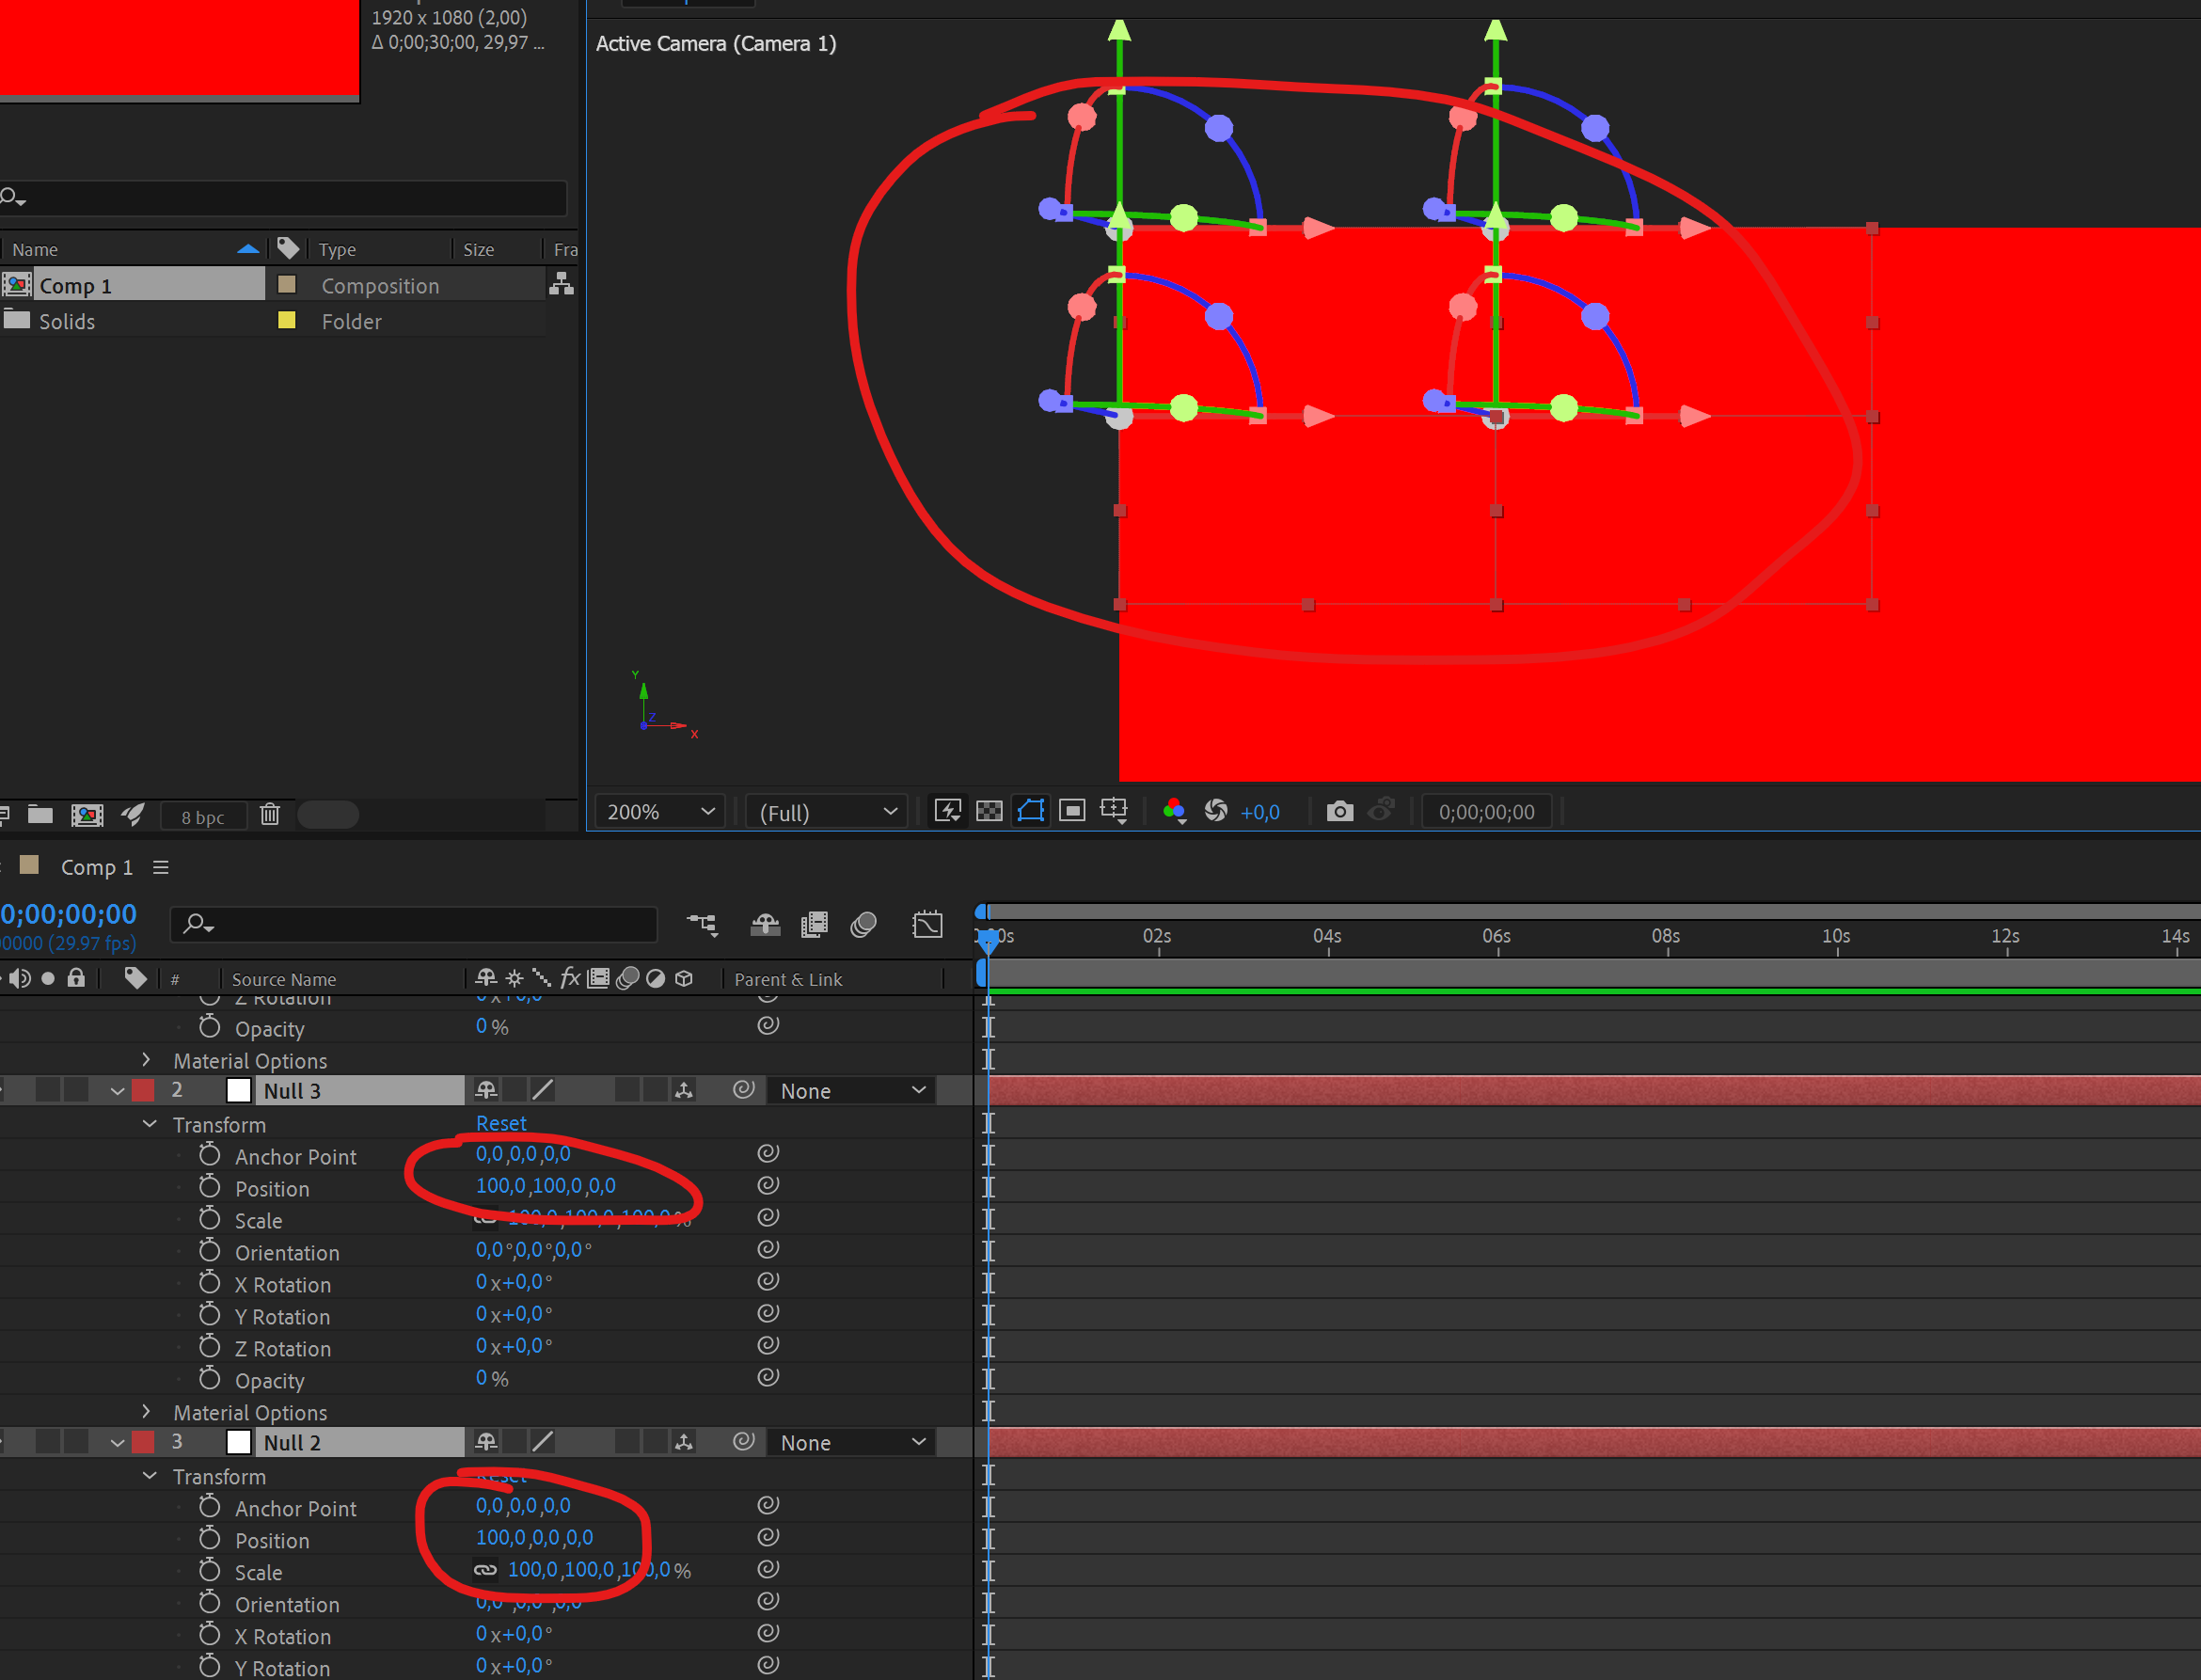Open the magnification ratio 200% dropdown
The image size is (2201, 1680).
click(658, 811)
